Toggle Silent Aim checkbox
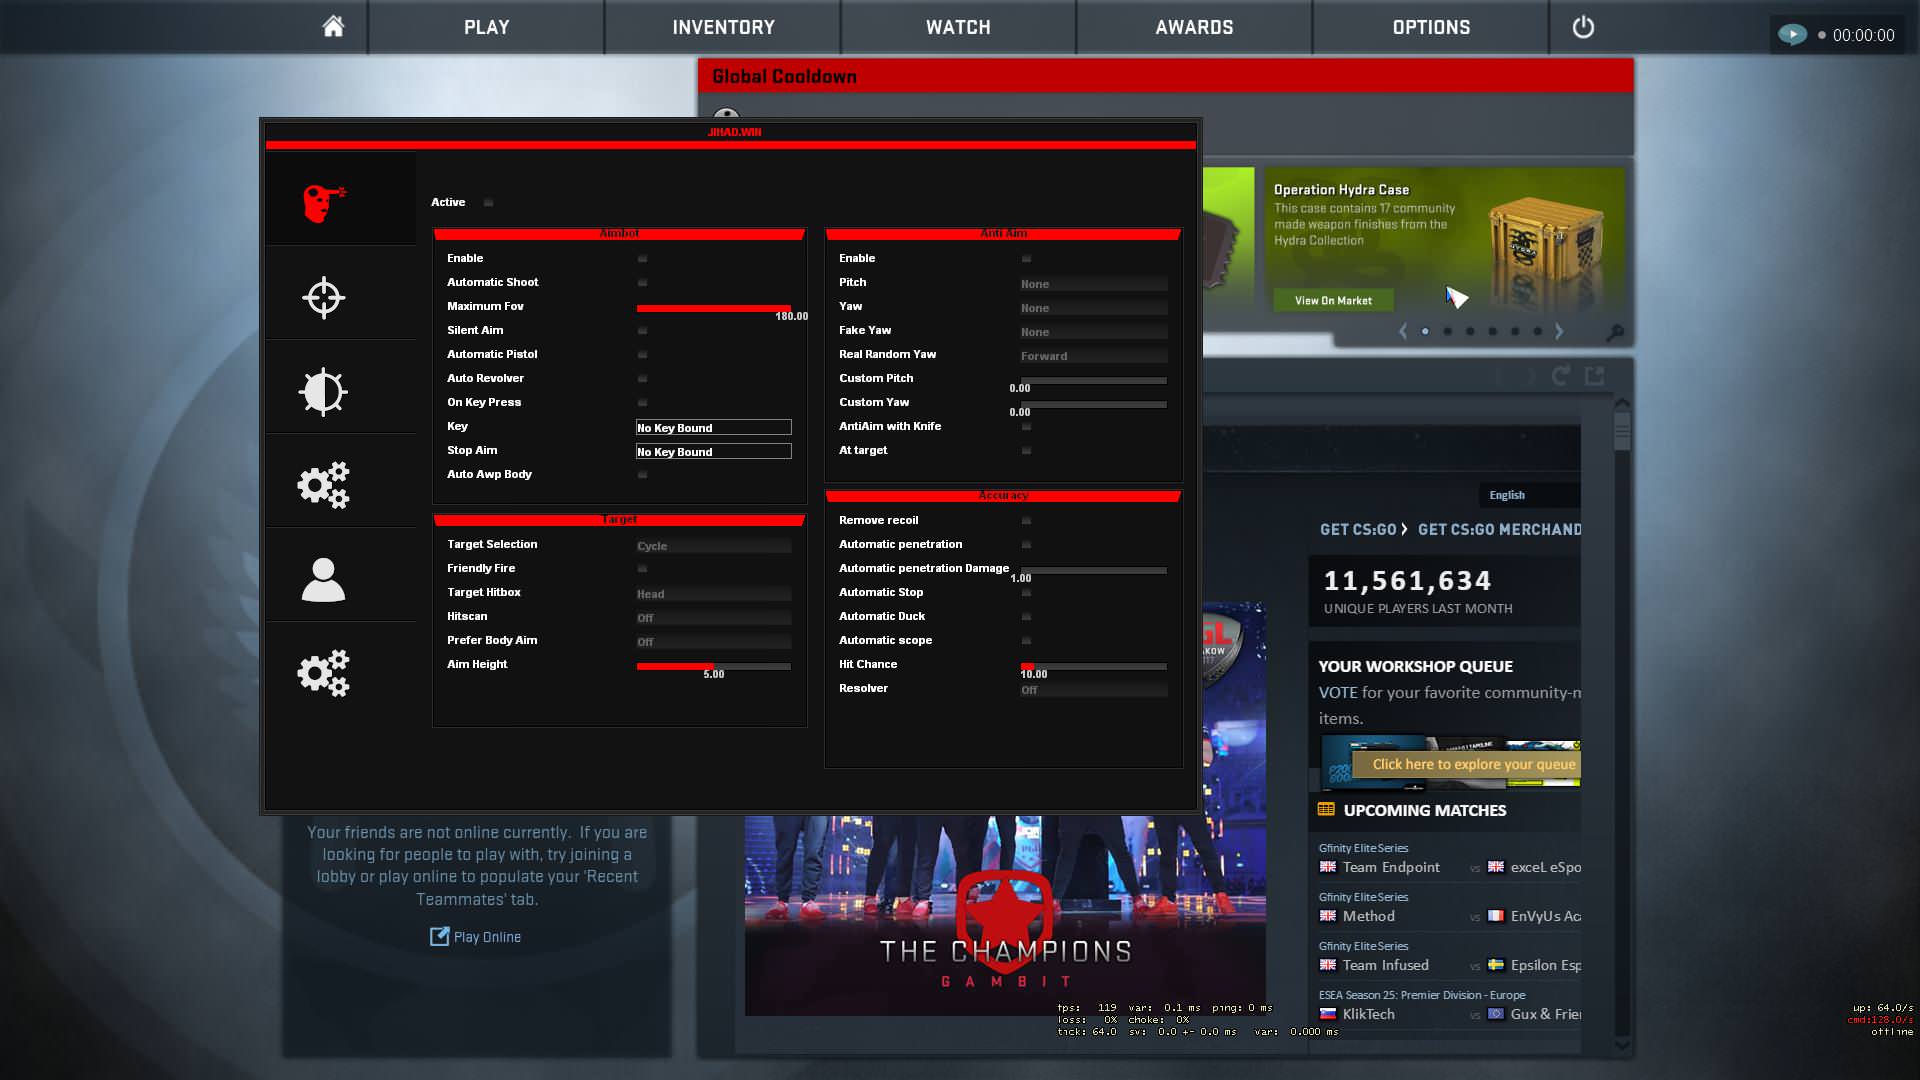 (642, 331)
